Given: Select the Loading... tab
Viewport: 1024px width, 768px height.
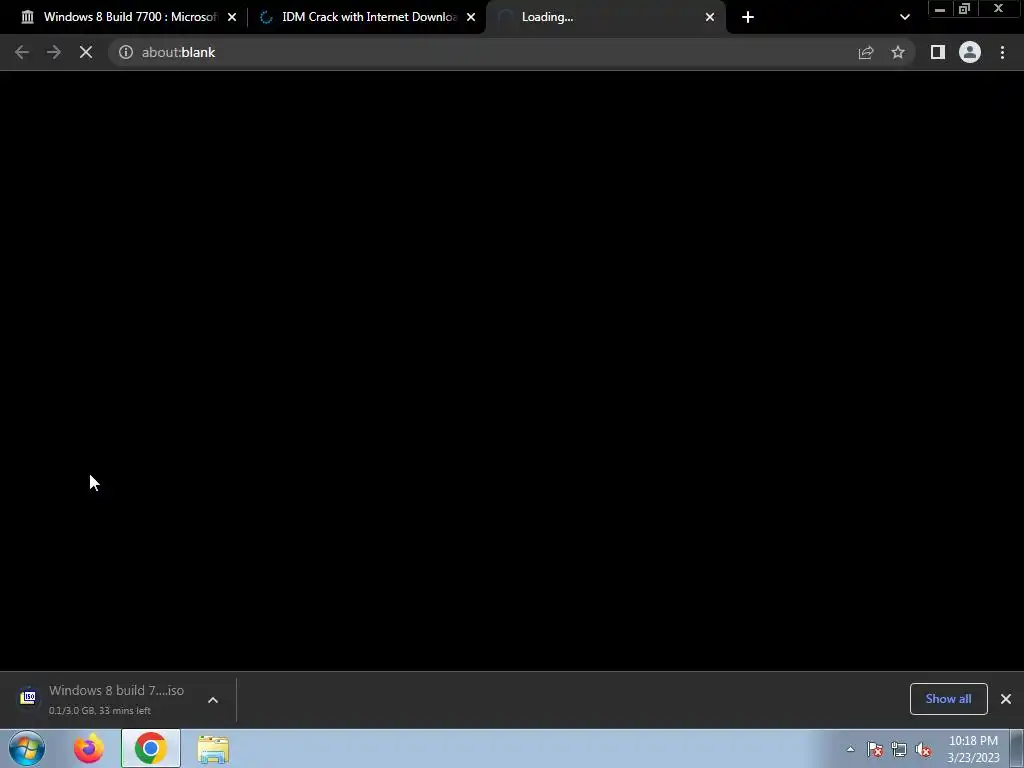Looking at the screenshot, I should pyautogui.click(x=605, y=17).
